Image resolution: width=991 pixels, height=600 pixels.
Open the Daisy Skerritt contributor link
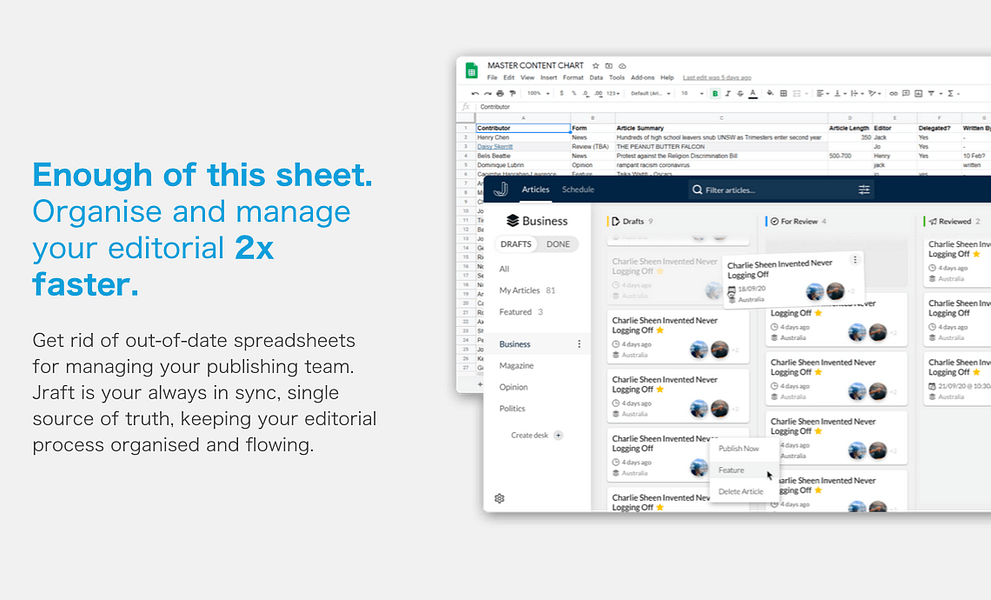pyautogui.click(x=495, y=147)
